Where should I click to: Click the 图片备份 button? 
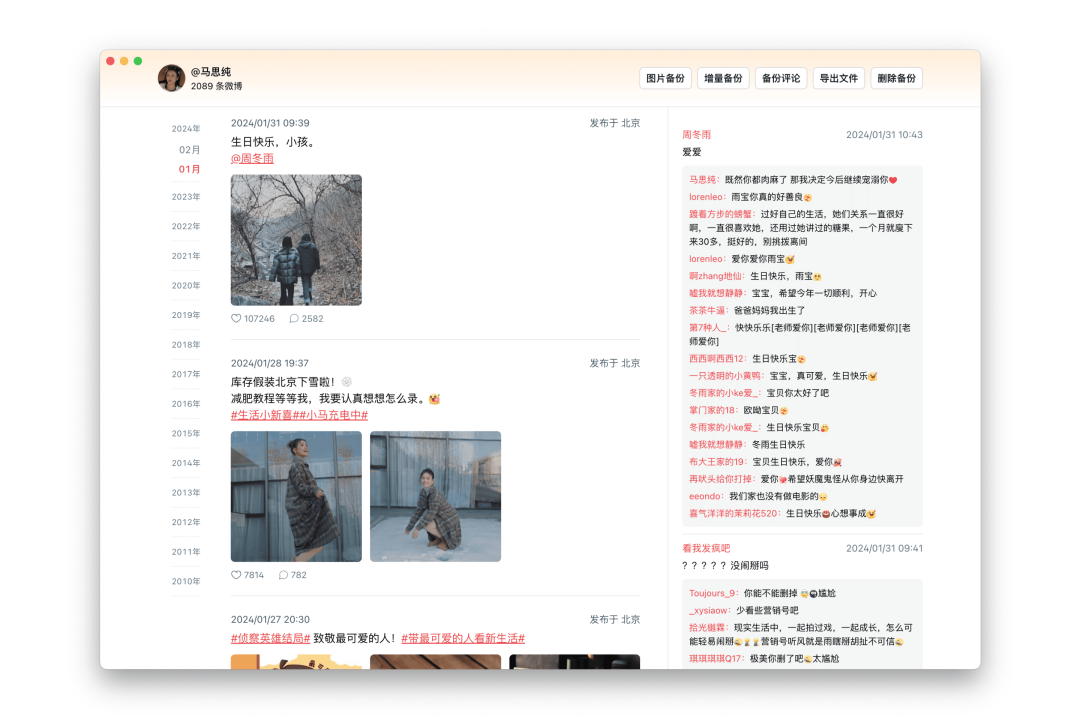pyautogui.click(x=665, y=79)
